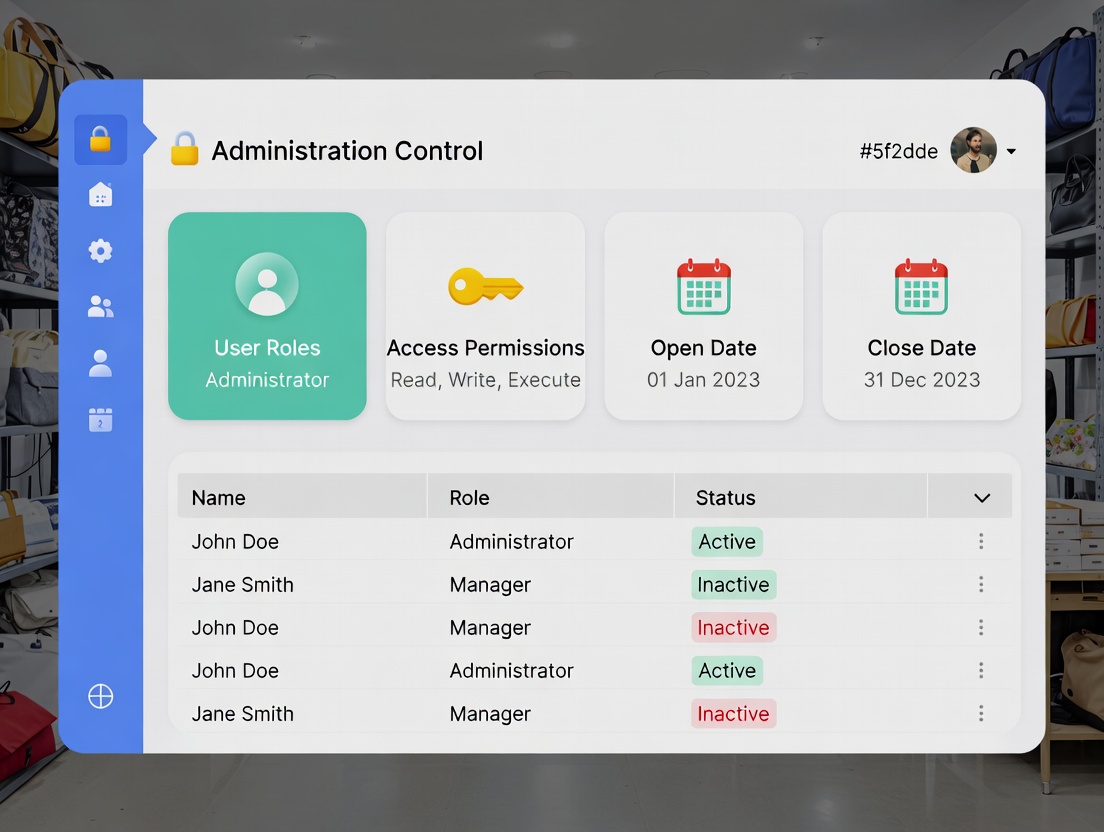Open settings gear in sidebar
Screen dimensions: 1104x832
(x=100, y=251)
